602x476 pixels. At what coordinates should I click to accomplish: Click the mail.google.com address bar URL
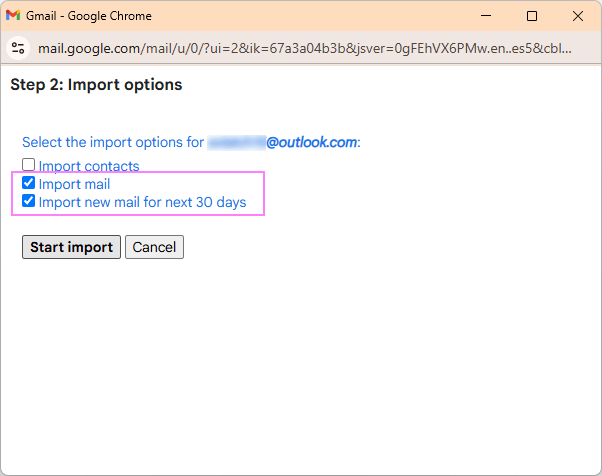304,48
